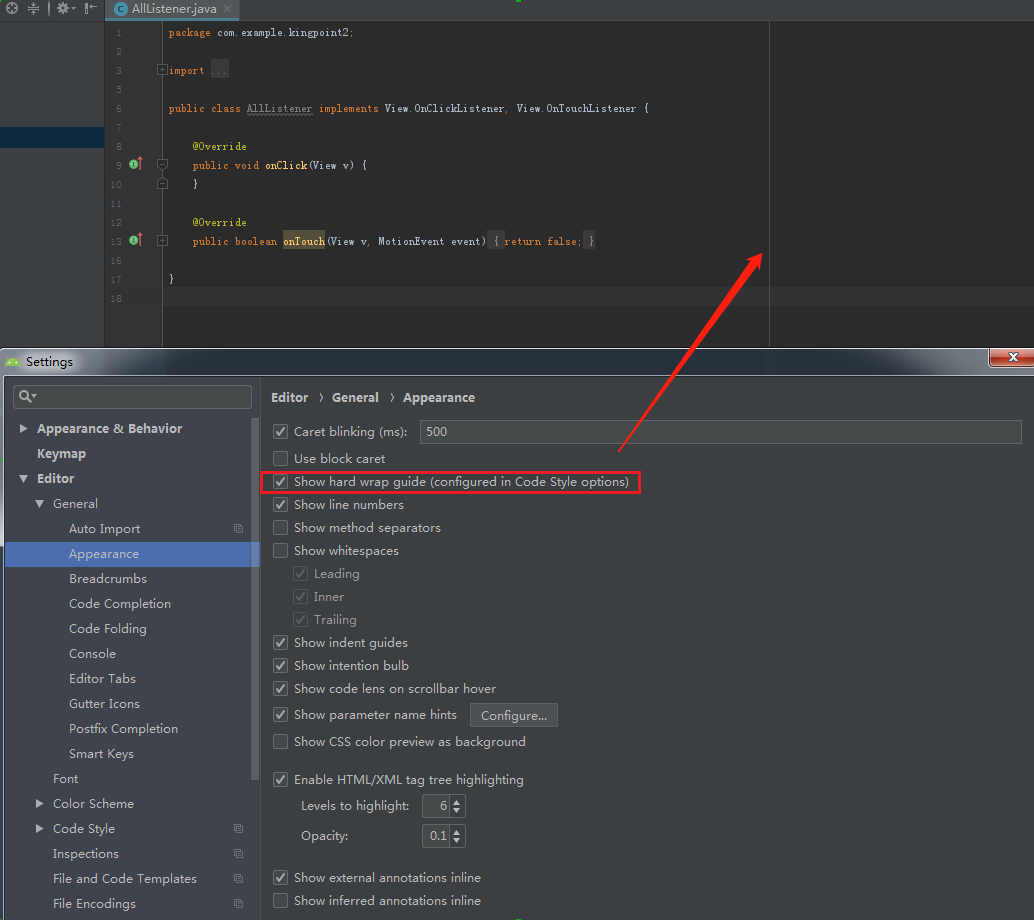Click the Configure... button for parameter hints
Screen dimensions: 1034x920
pos(513,716)
